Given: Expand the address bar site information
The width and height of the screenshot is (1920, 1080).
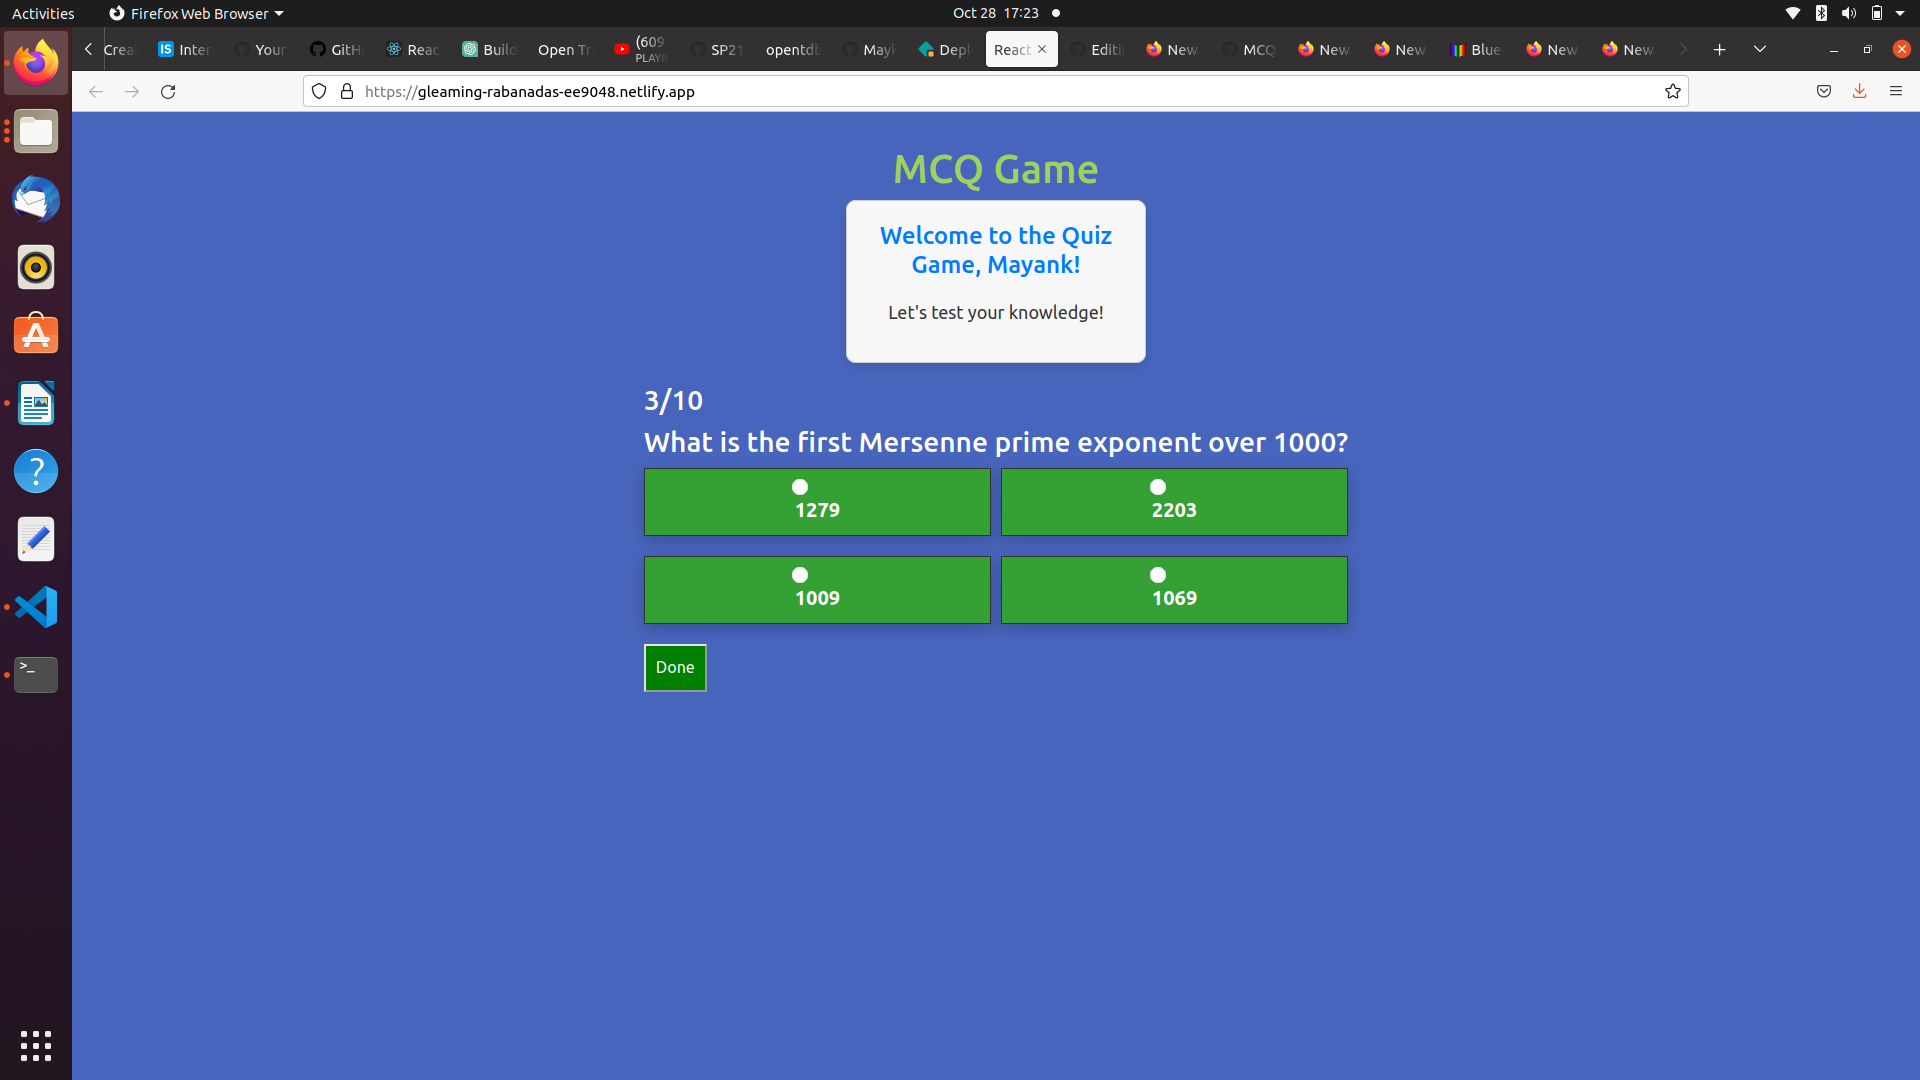Looking at the screenshot, I should click(347, 91).
